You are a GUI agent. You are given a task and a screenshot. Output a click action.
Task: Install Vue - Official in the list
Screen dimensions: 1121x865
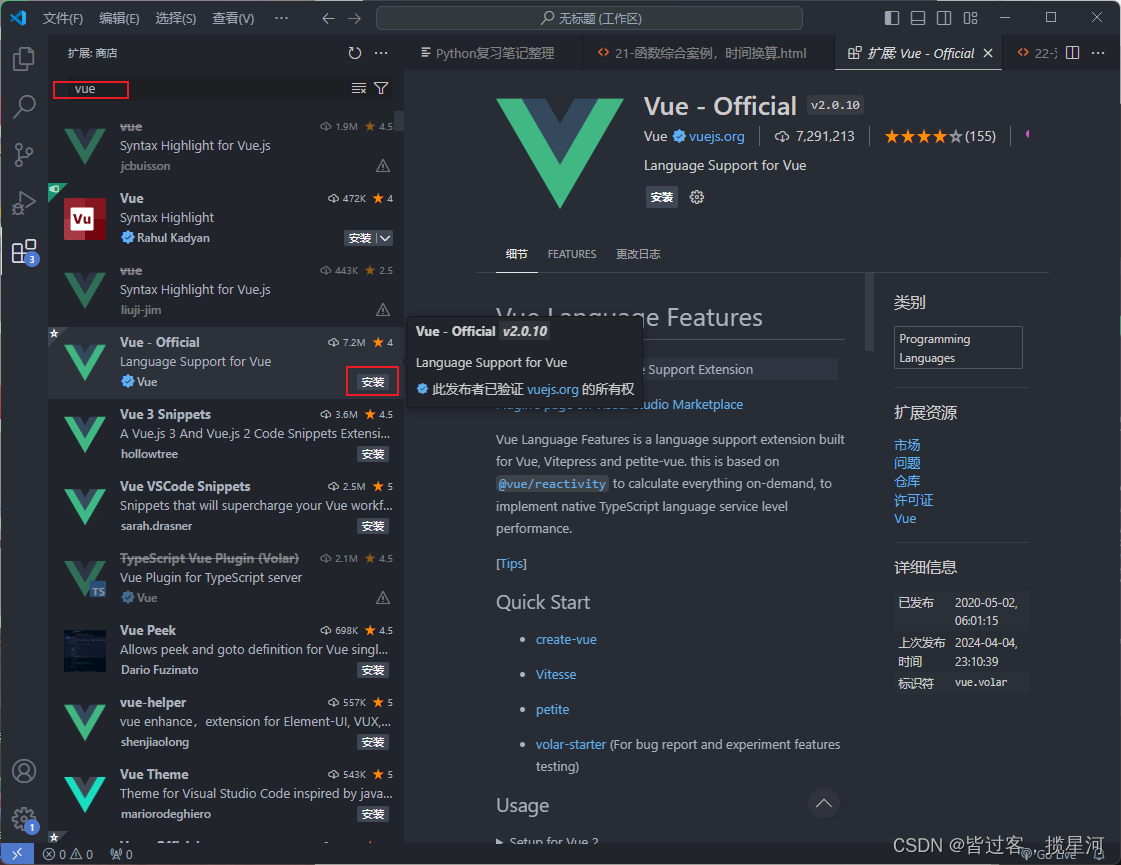(372, 382)
